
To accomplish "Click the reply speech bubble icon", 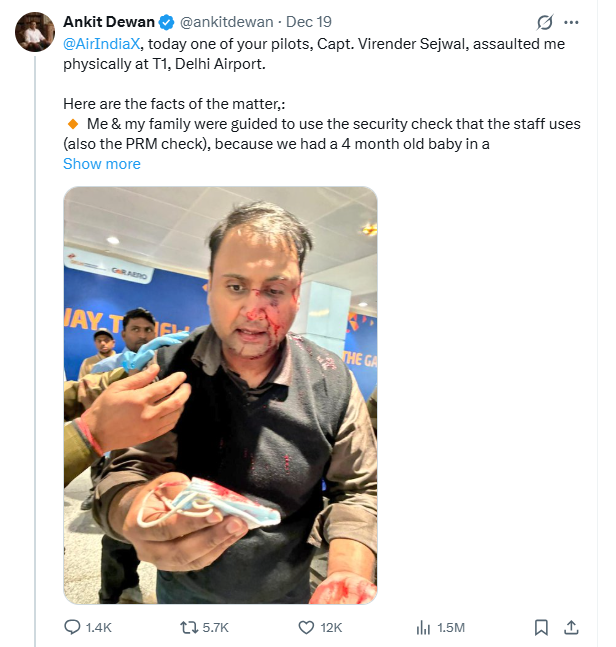I will point(72,627).
